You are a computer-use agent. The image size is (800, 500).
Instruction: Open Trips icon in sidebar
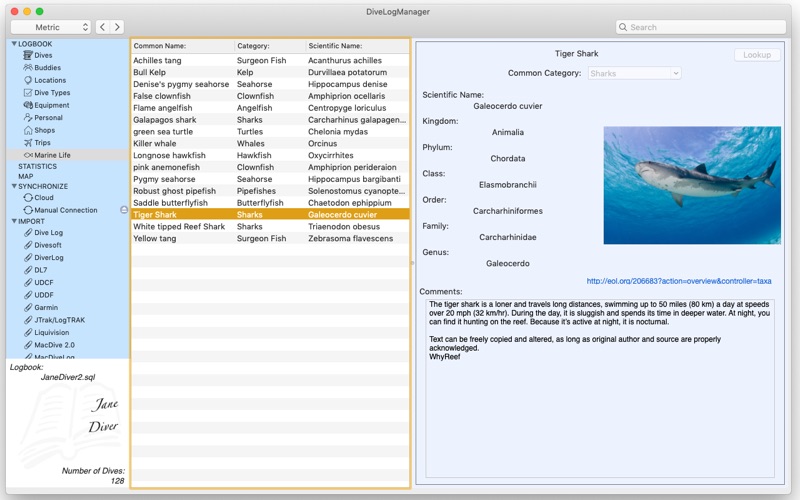point(28,142)
